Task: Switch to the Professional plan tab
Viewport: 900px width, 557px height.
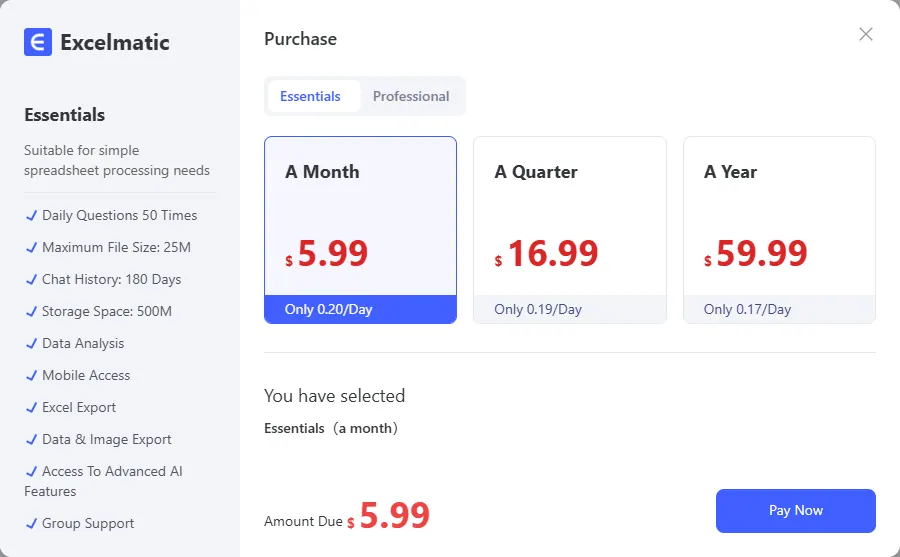Action: pyautogui.click(x=411, y=97)
